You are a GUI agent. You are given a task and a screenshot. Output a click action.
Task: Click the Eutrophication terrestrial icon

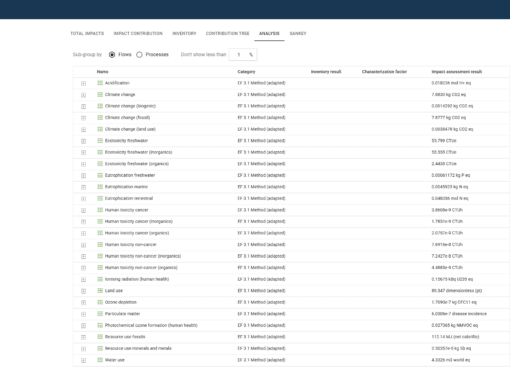click(100, 198)
